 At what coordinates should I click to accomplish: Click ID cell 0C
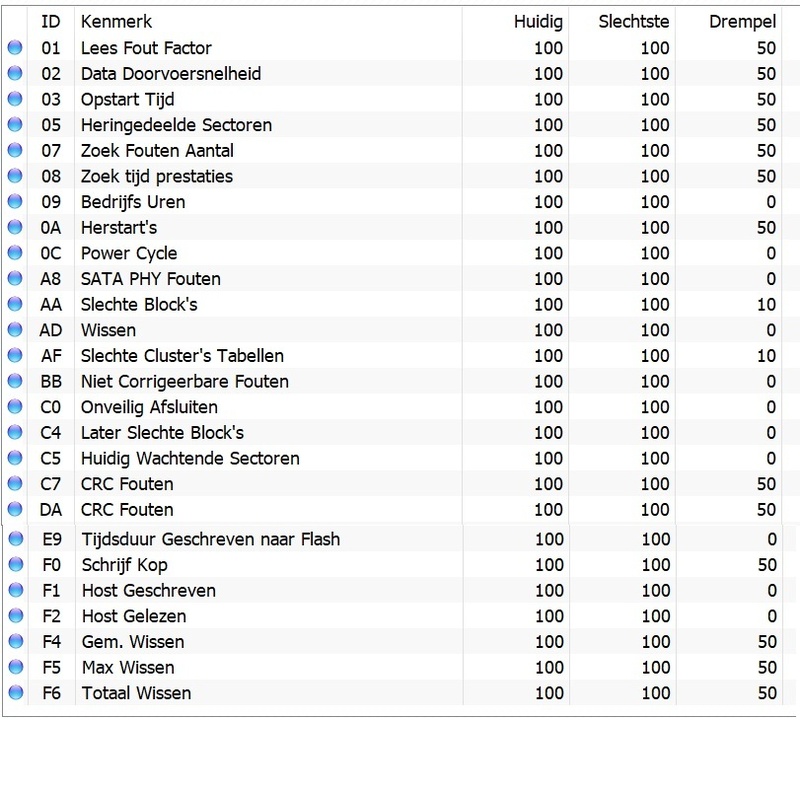(51, 254)
